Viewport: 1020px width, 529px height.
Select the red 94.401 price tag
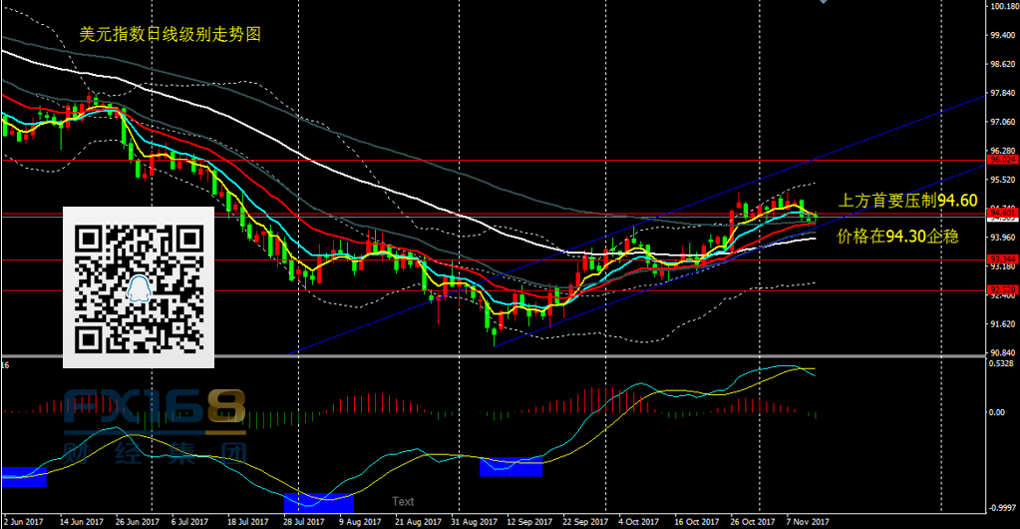(1002, 215)
